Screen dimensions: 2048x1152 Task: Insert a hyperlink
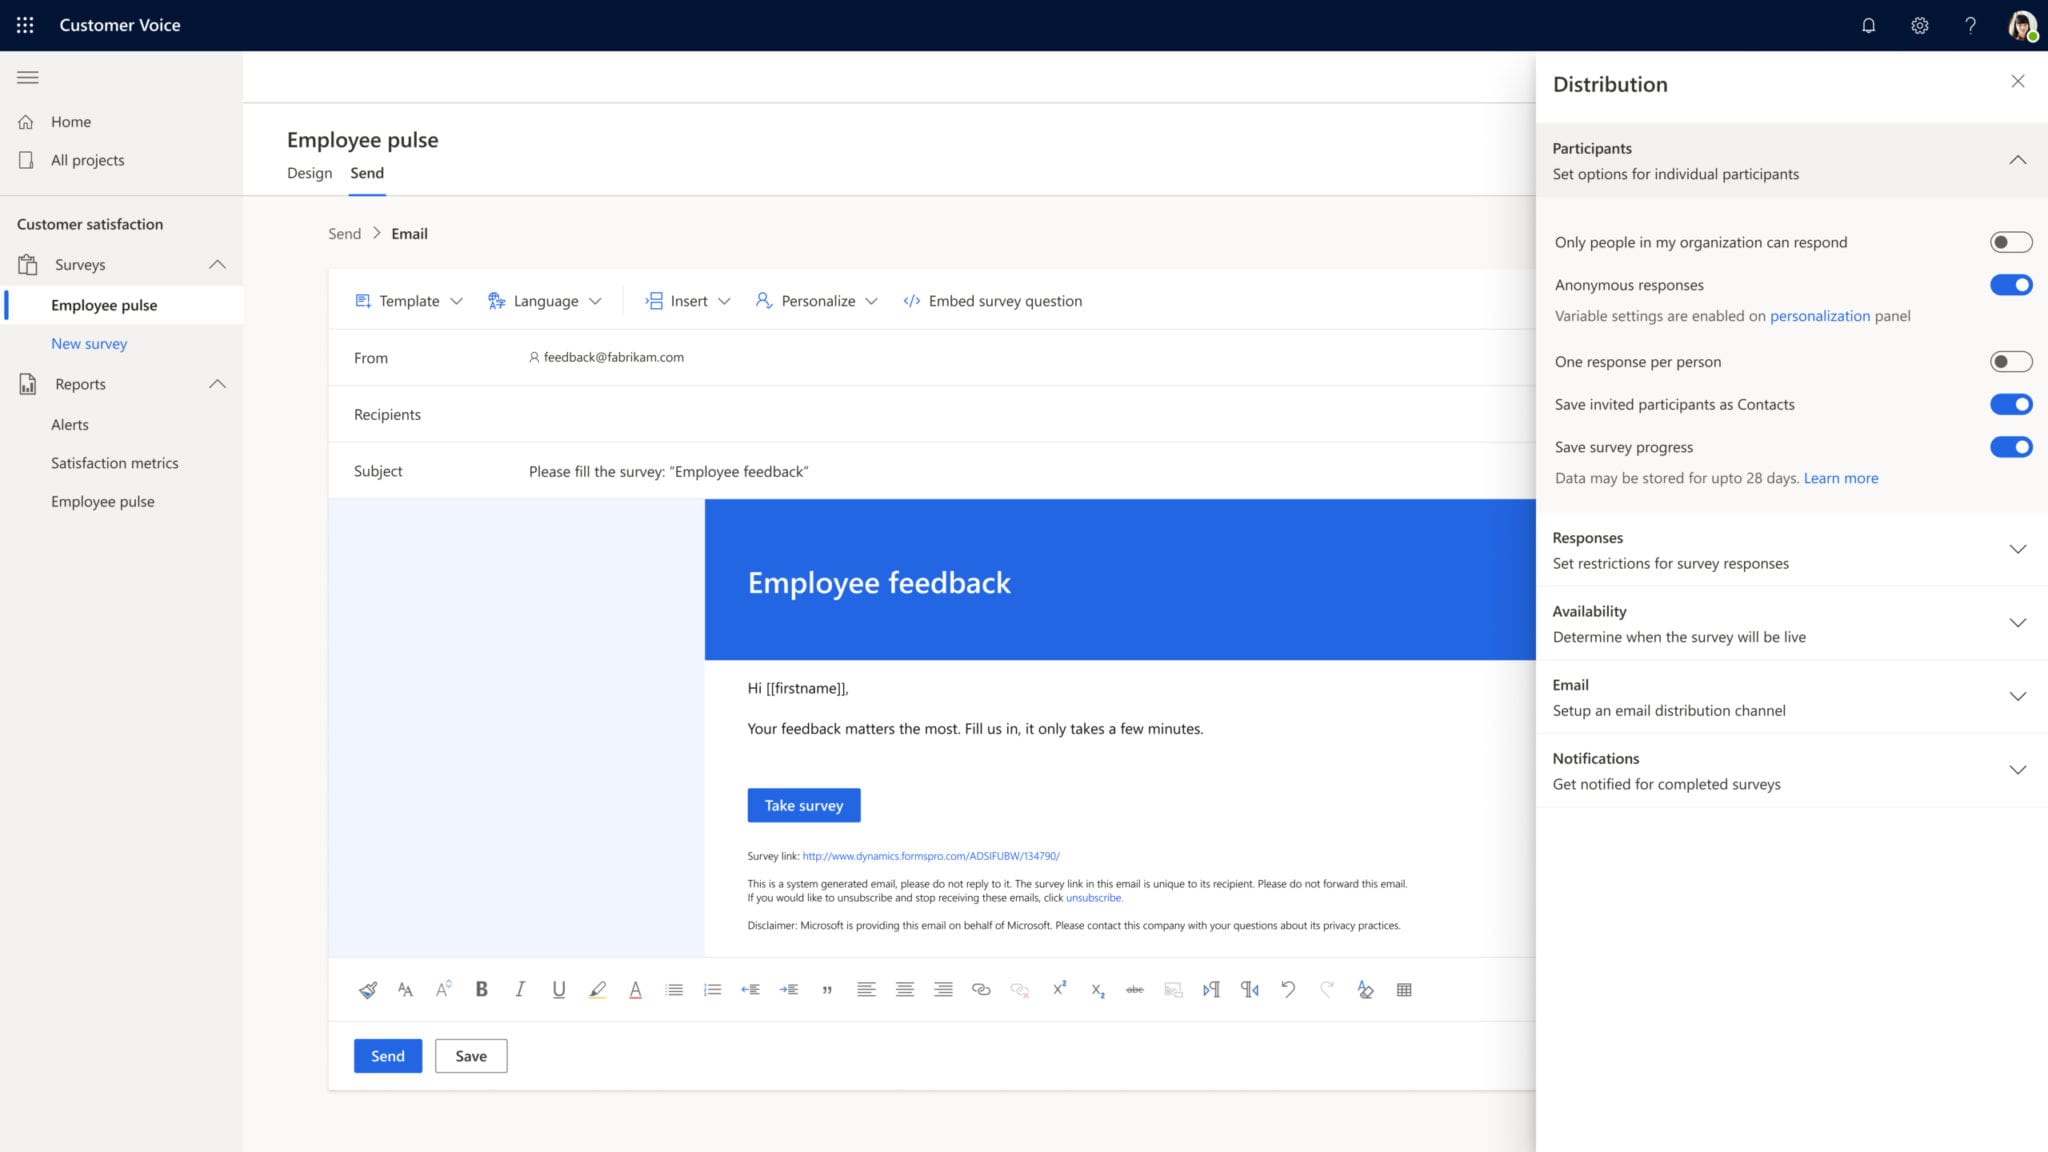981,989
